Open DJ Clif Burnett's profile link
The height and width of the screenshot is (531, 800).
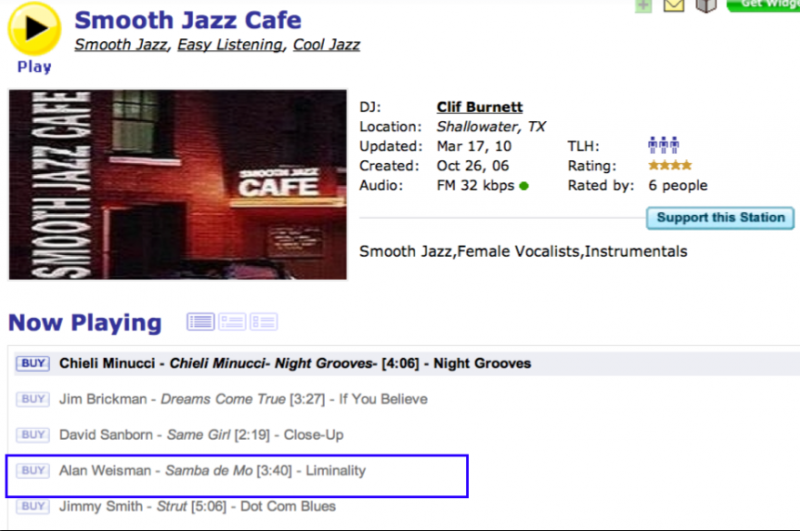tap(480, 107)
